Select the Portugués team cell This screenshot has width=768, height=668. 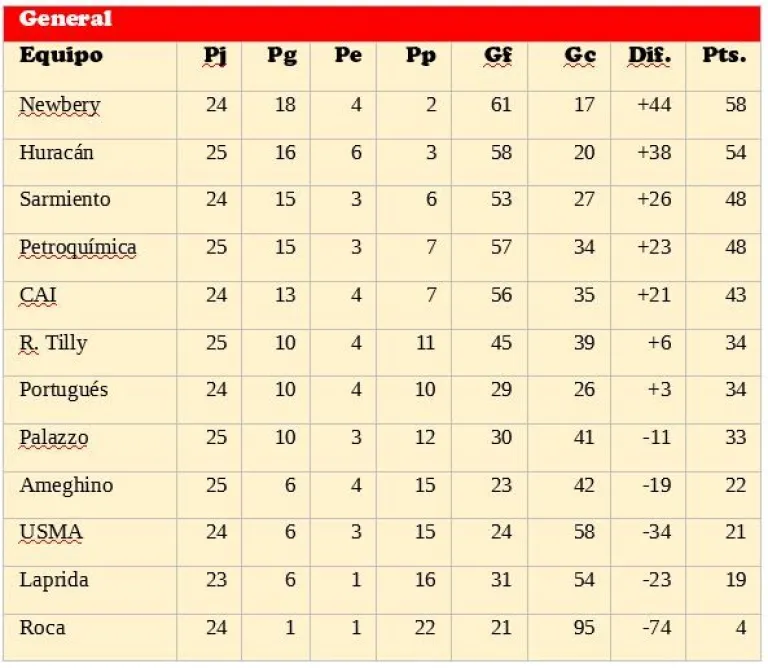coord(64,390)
